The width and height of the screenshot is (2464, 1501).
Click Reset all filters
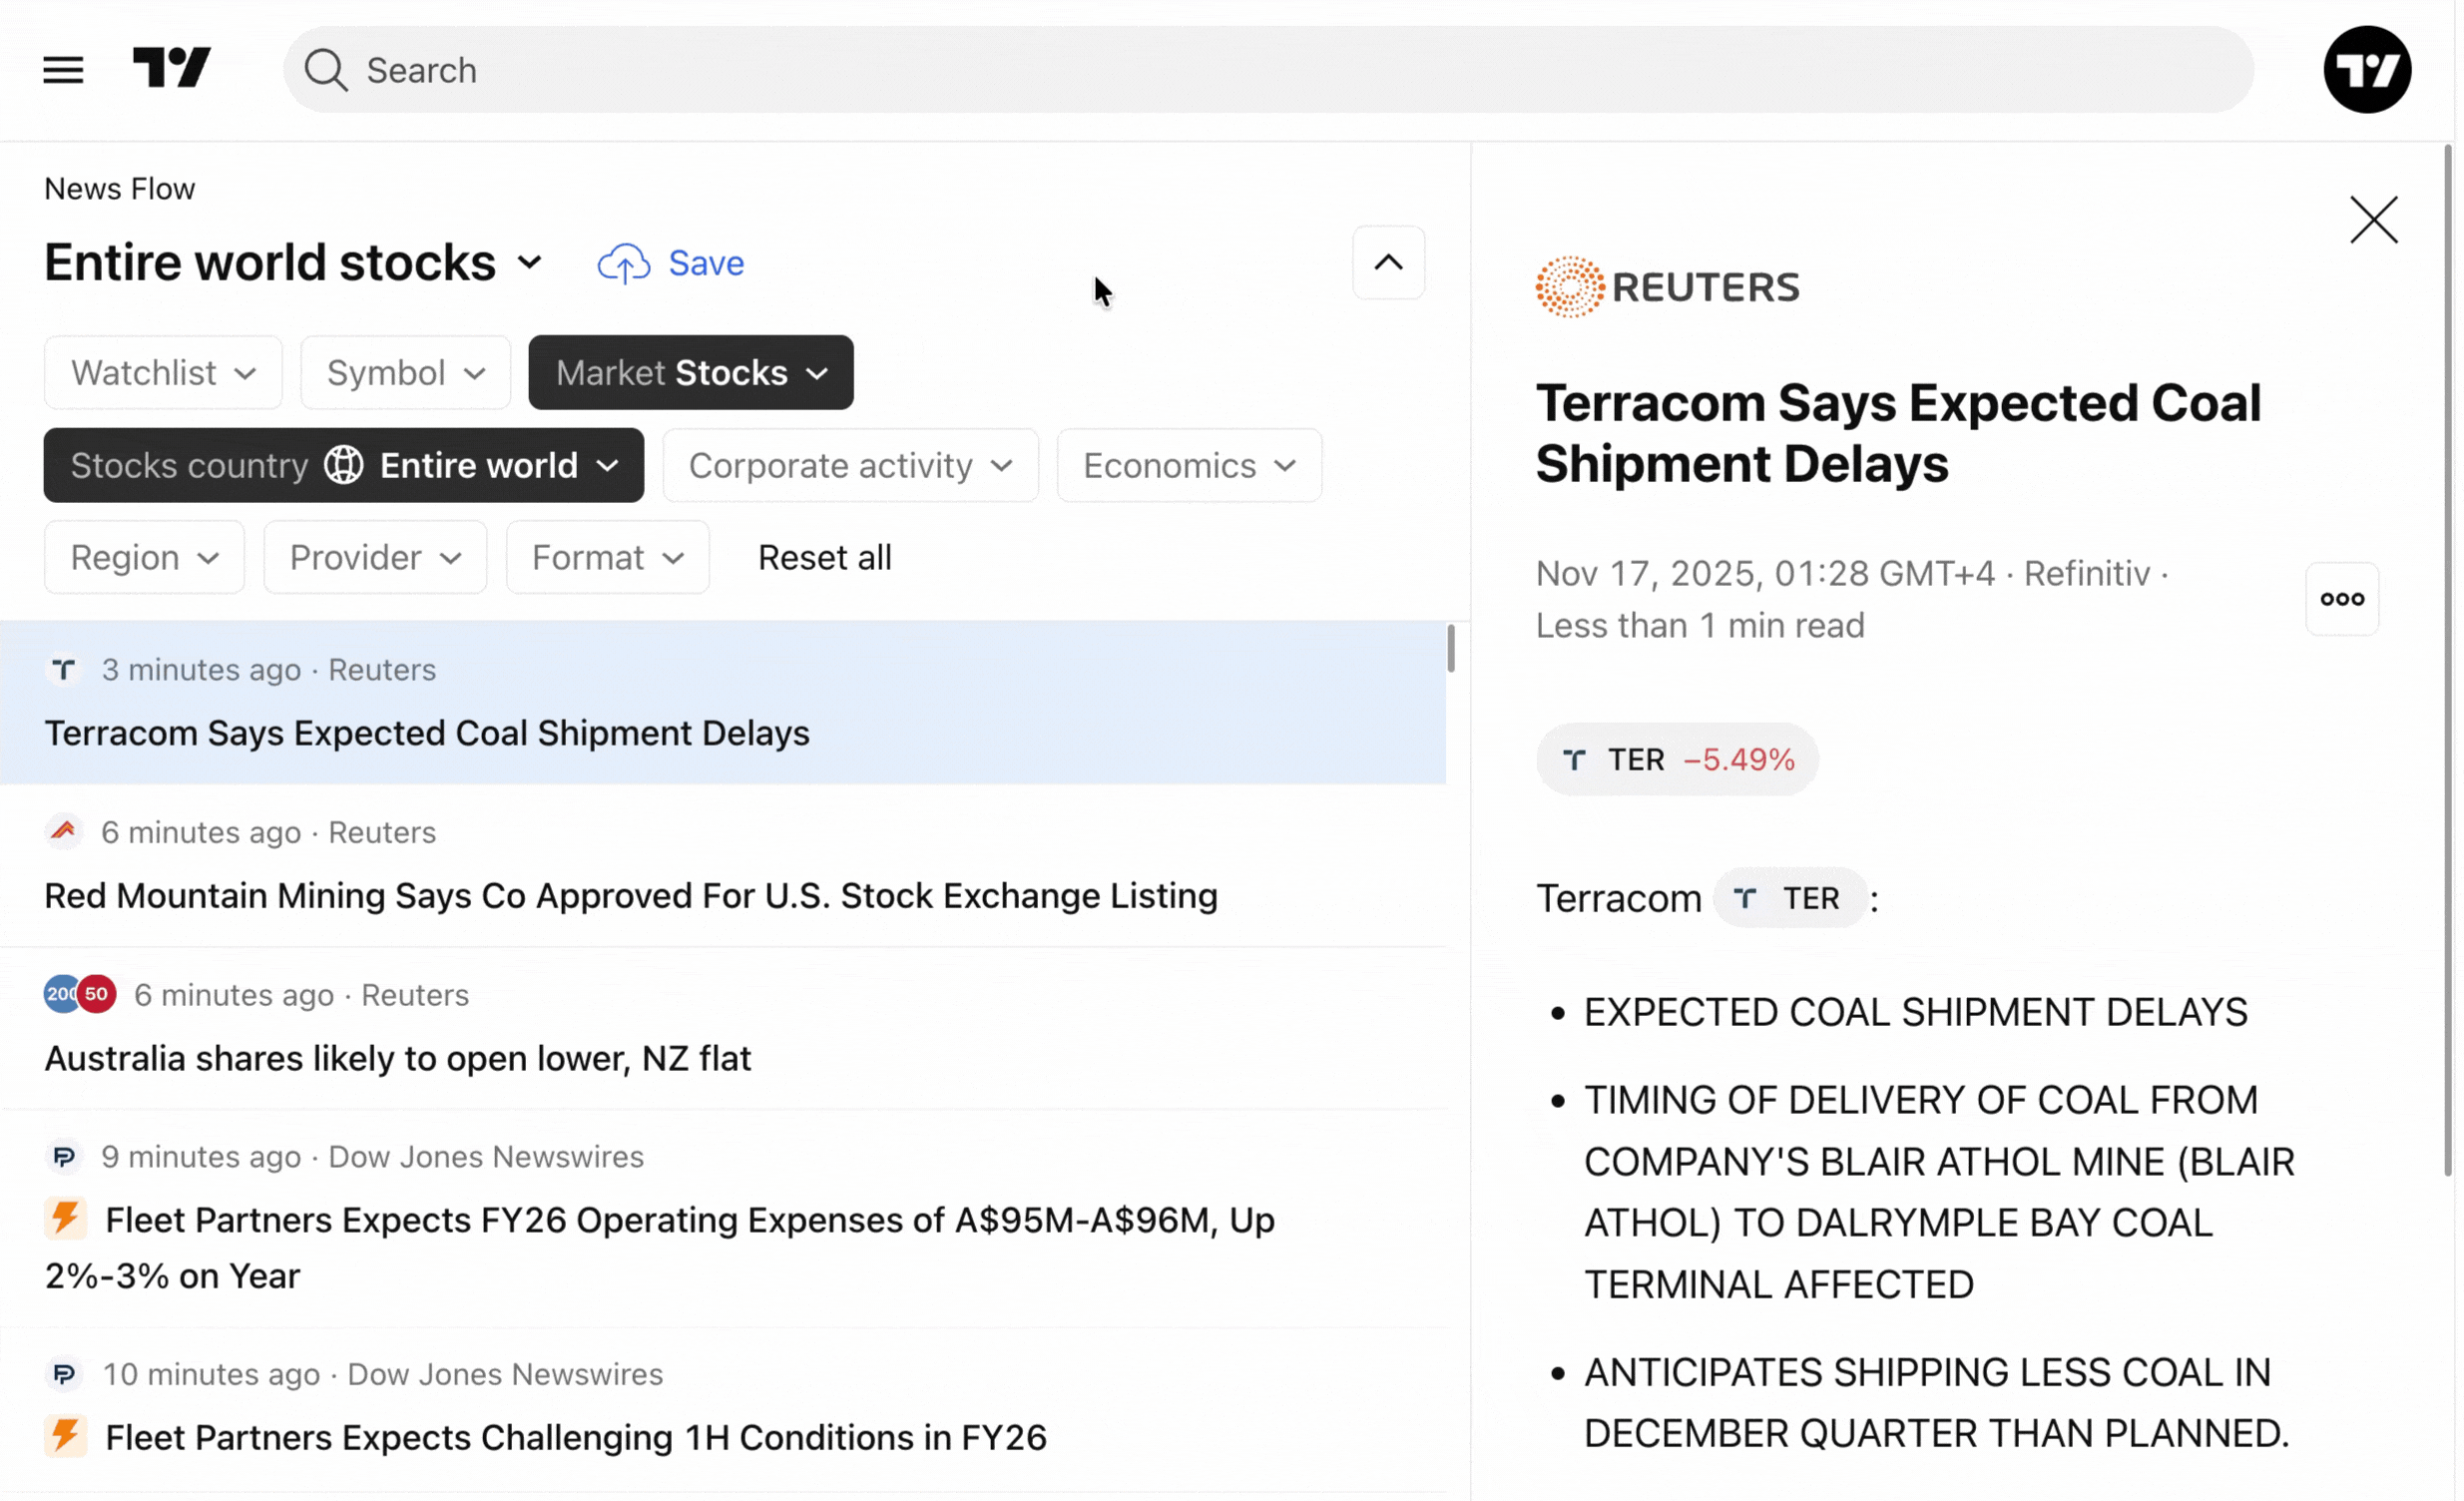click(x=824, y=558)
